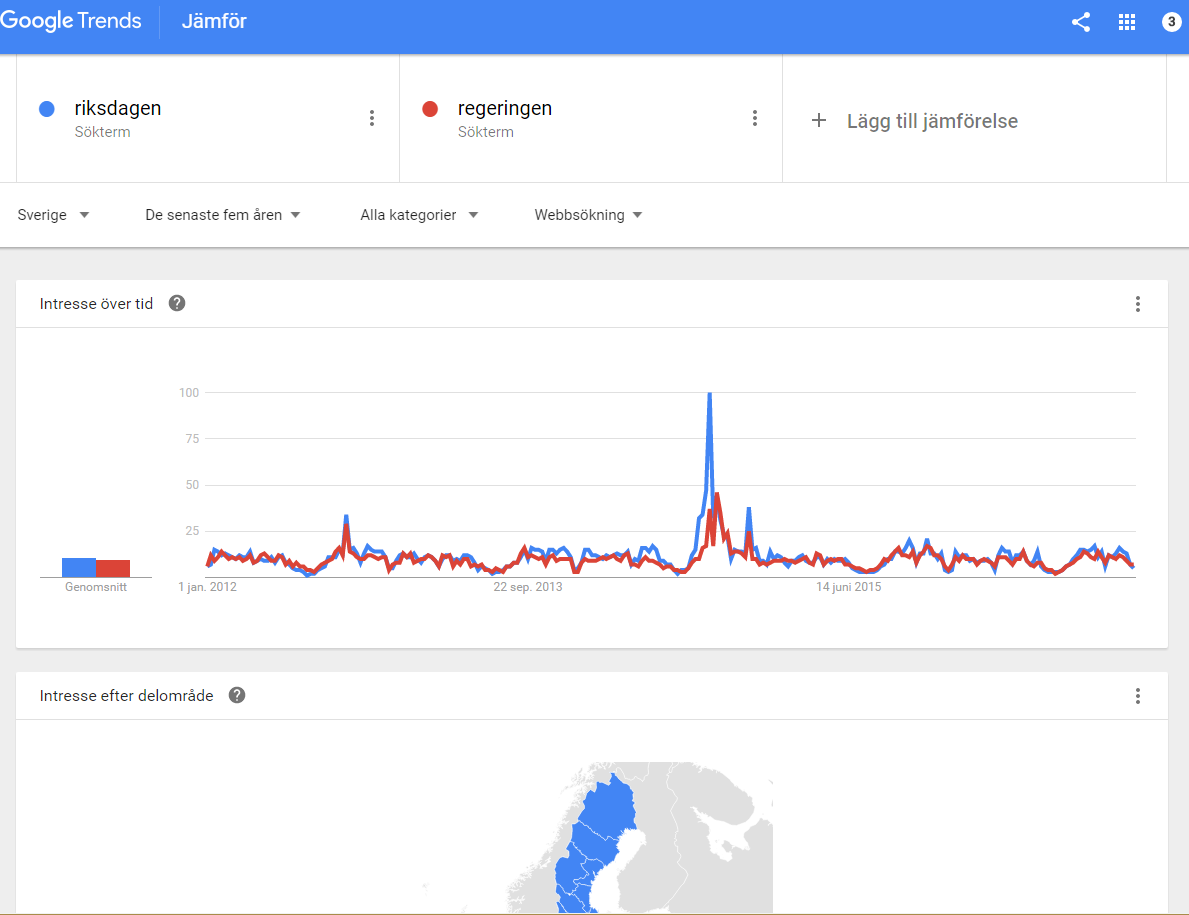Image resolution: width=1189 pixels, height=915 pixels.
Task: Expand the De senaste fem åren dropdown
Action: pos(222,215)
